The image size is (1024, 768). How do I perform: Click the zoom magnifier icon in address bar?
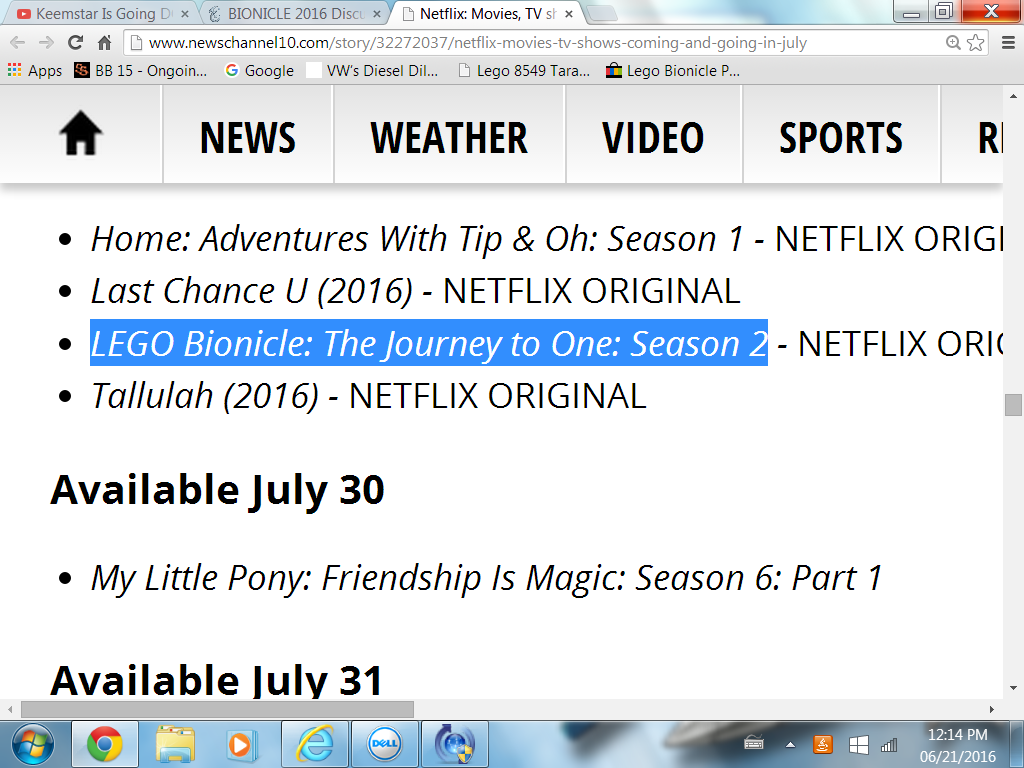953,42
